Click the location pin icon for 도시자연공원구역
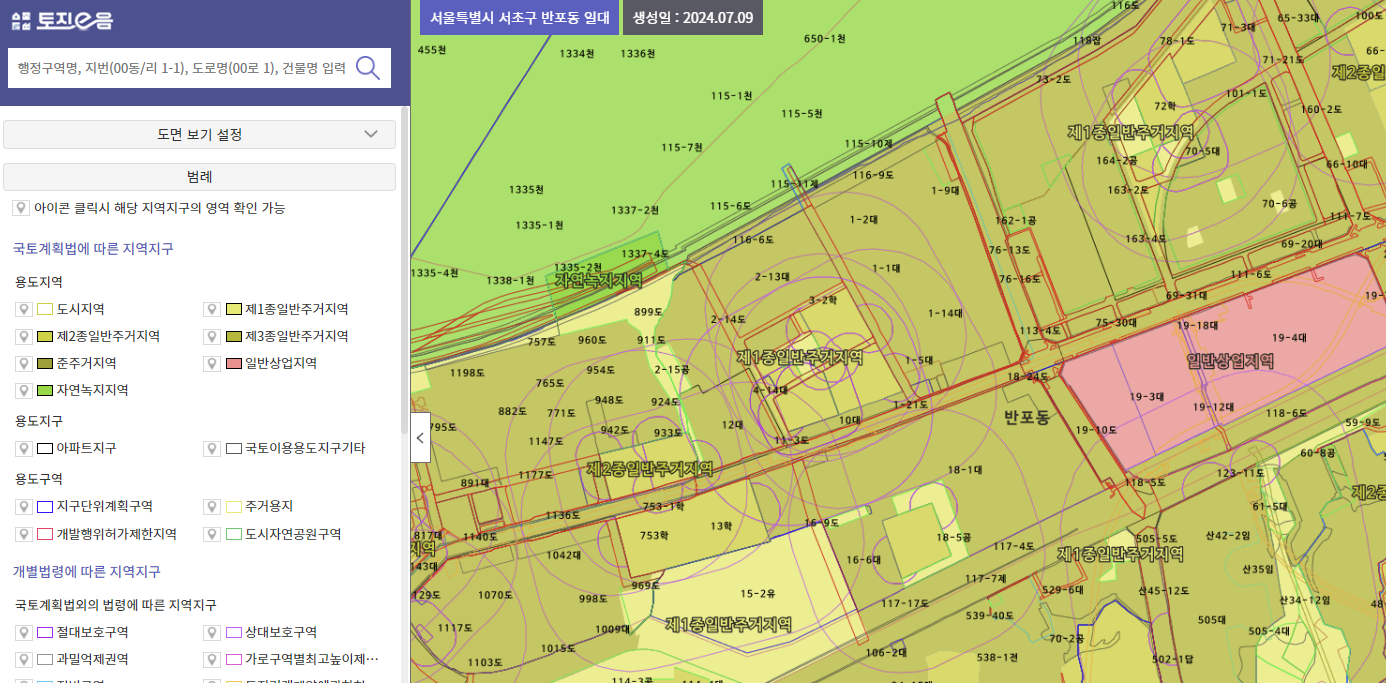Image resolution: width=1386 pixels, height=683 pixels. pos(211,534)
